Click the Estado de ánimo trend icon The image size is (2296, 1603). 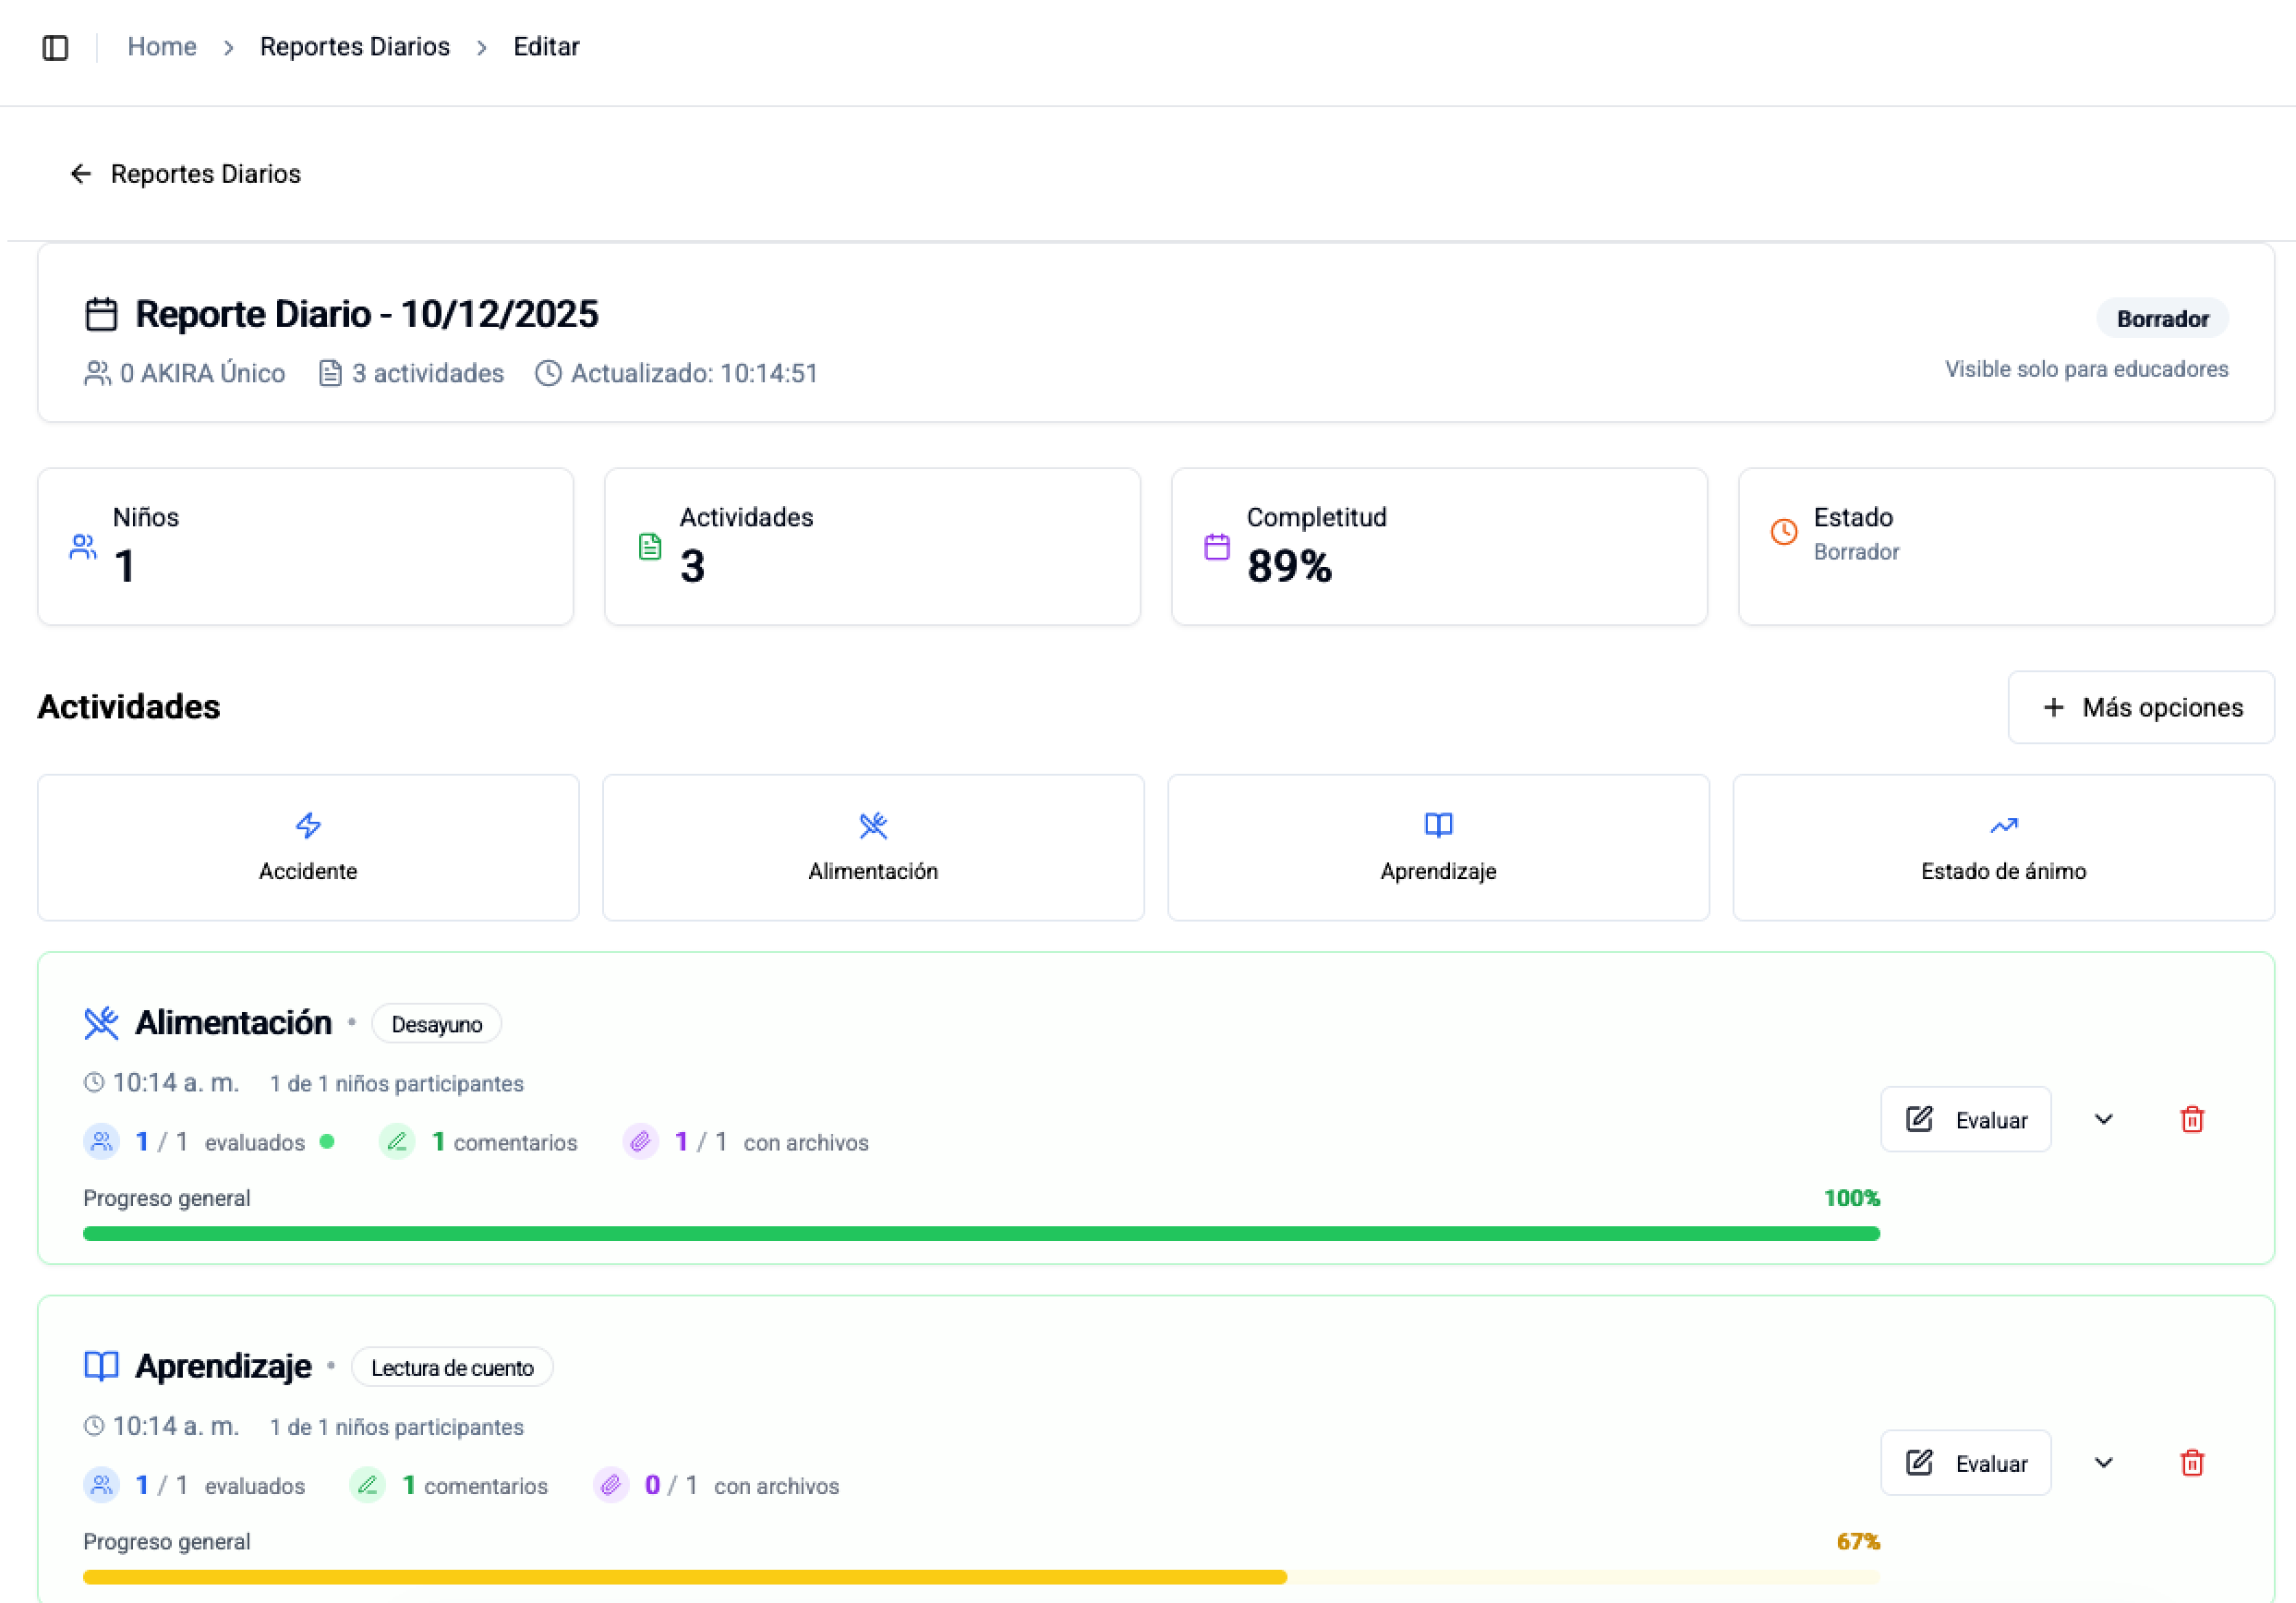coord(2003,825)
